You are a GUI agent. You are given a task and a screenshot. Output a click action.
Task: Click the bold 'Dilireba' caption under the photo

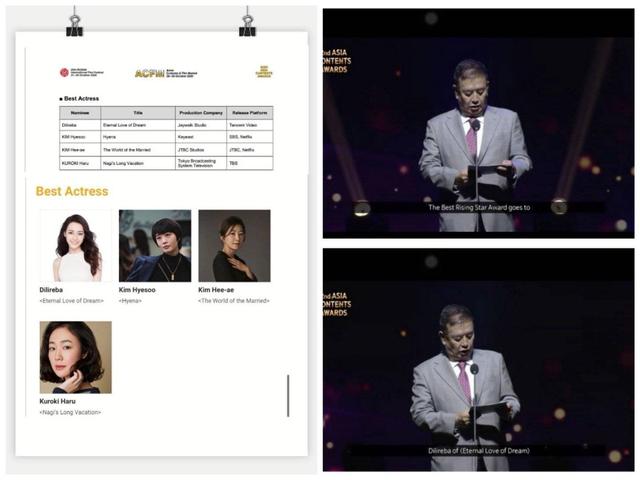51,290
